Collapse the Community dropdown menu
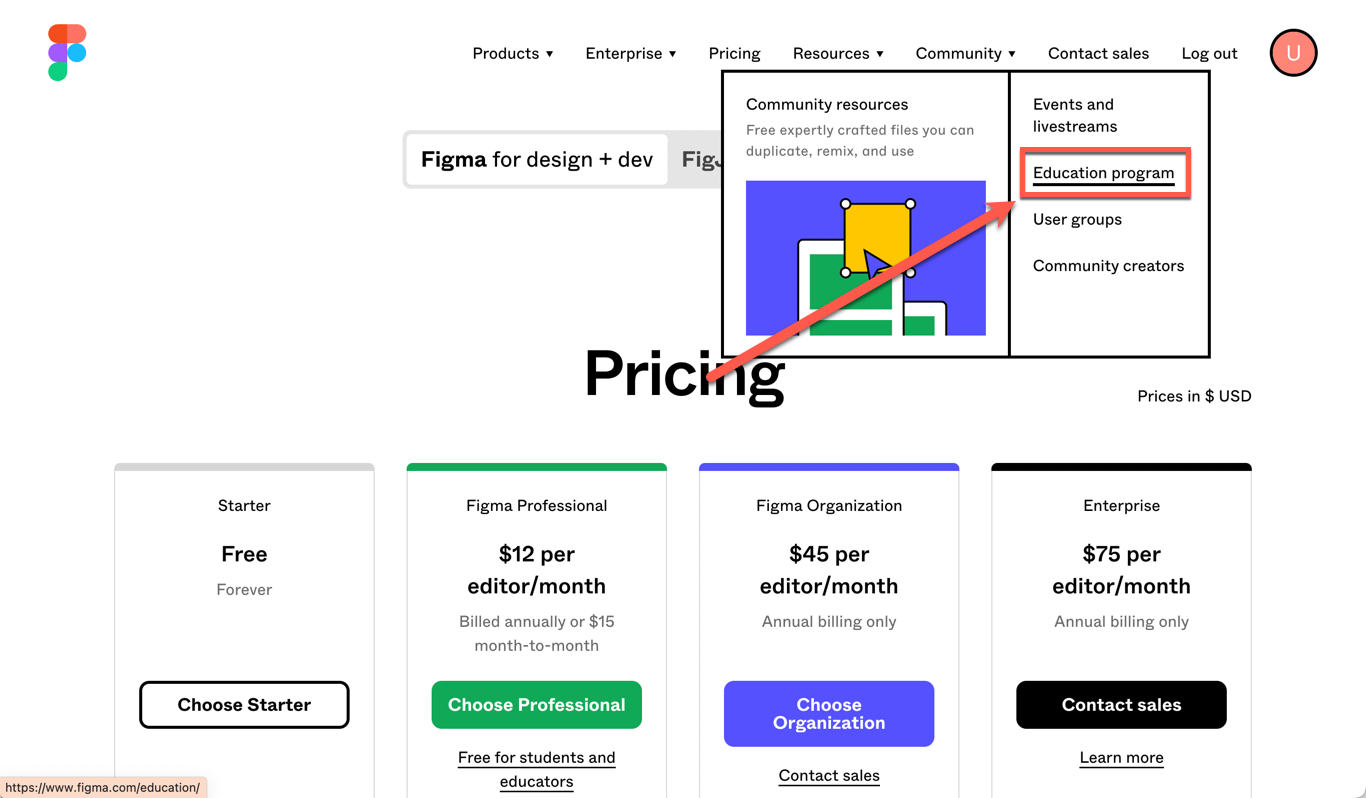The image size is (1366, 798). coord(965,54)
